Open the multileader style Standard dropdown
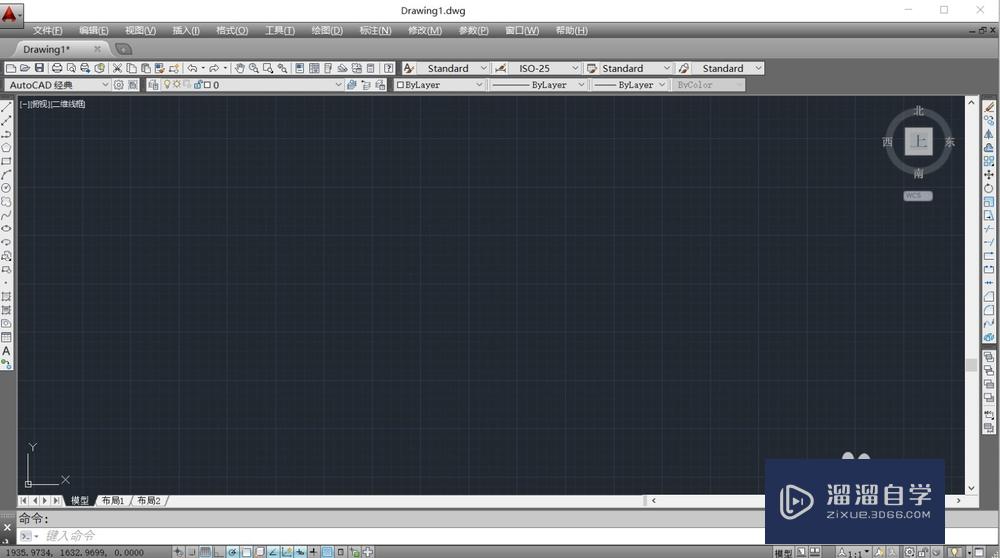The image size is (1000, 558). tap(758, 68)
